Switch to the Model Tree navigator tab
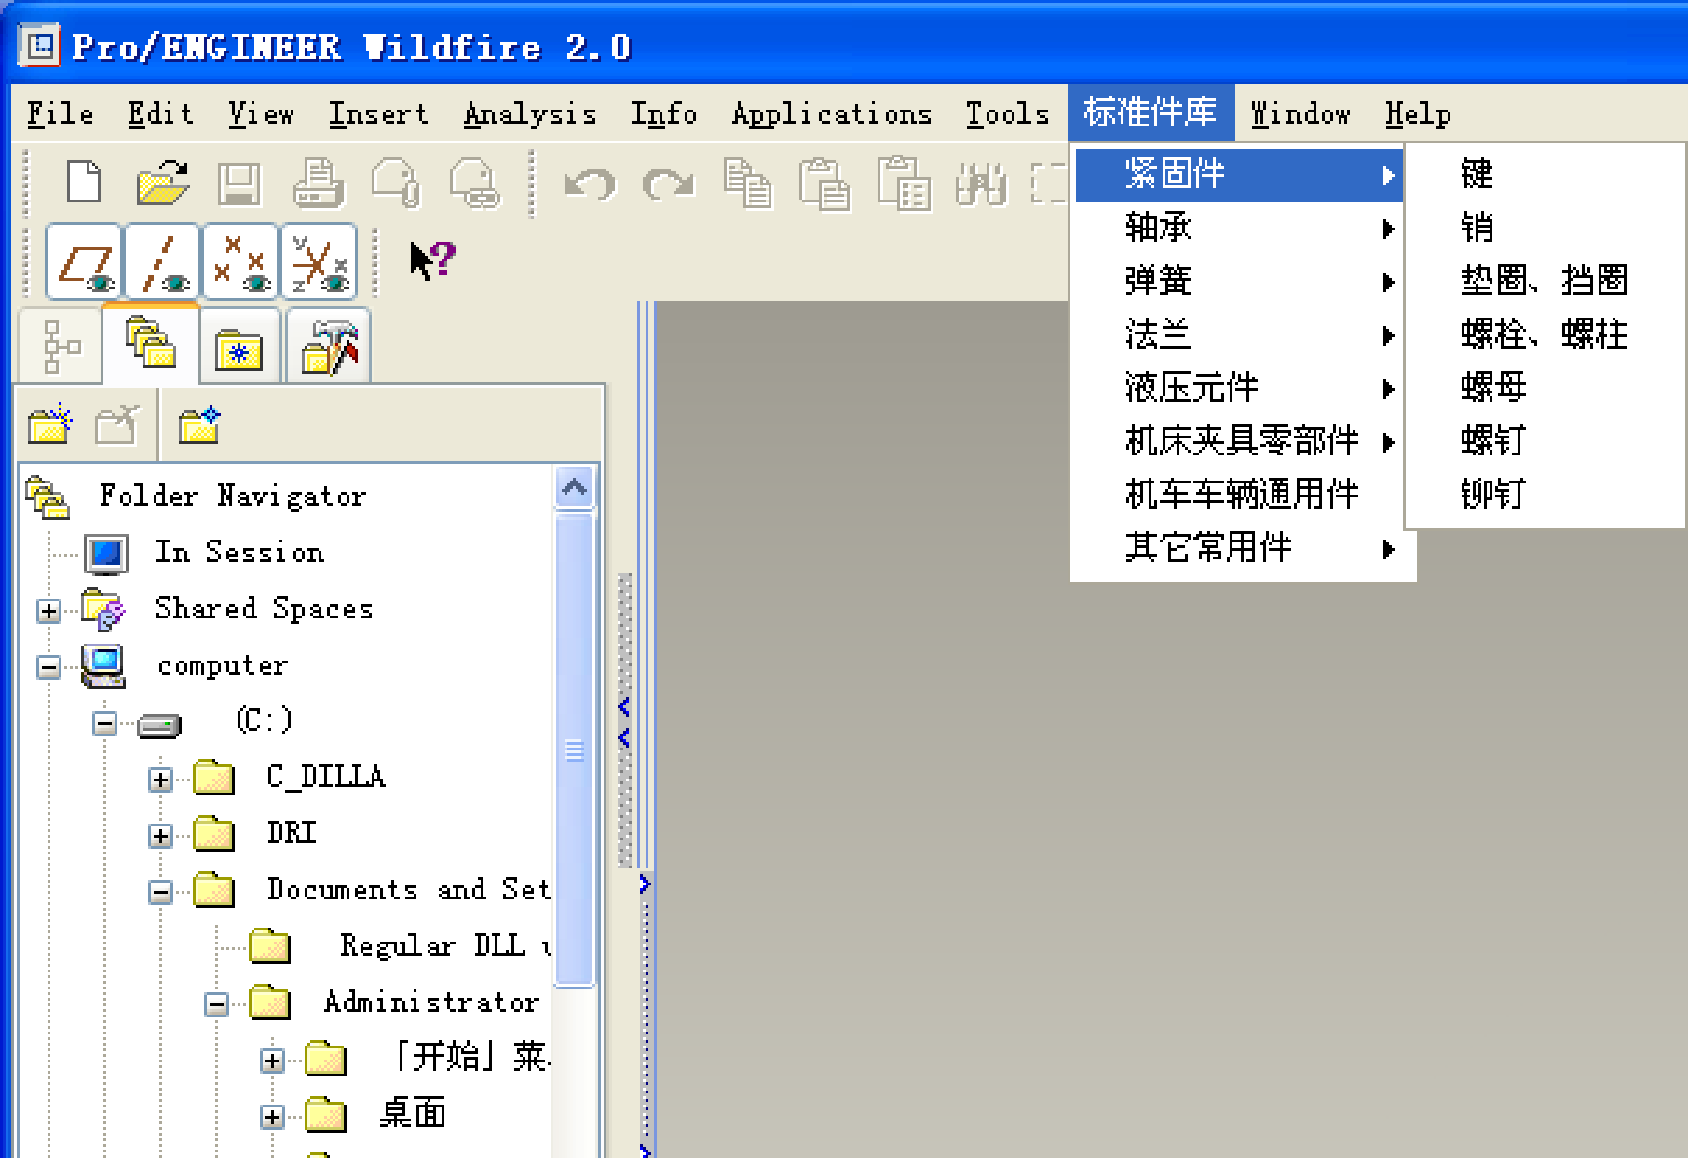This screenshot has height=1158, width=1688. (60, 346)
